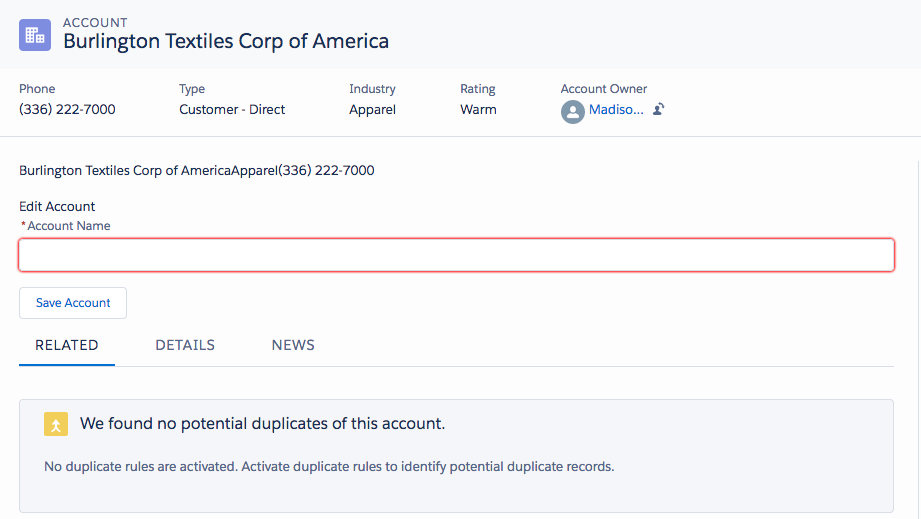Click the Account Owner avatar icon
921x519 pixels.
click(x=572, y=111)
